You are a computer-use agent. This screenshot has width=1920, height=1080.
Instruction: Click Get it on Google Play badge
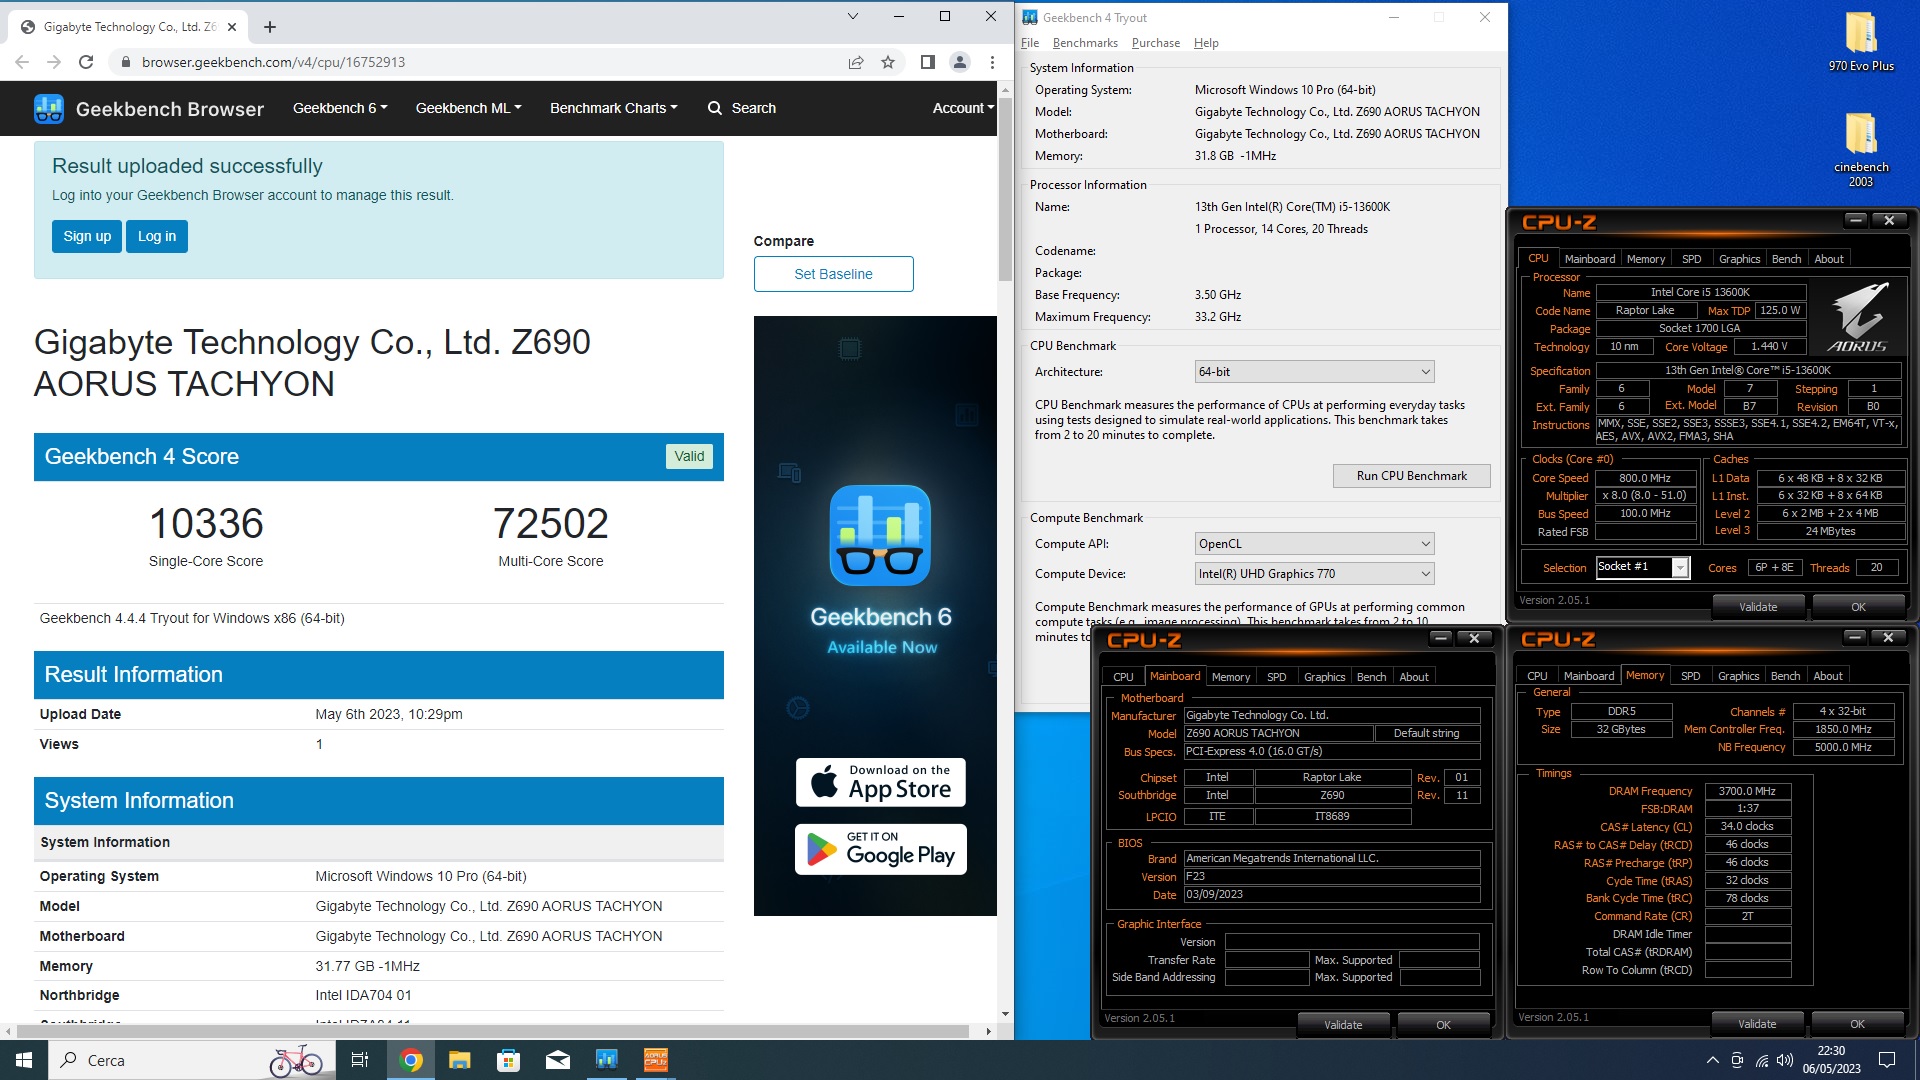pyautogui.click(x=881, y=849)
